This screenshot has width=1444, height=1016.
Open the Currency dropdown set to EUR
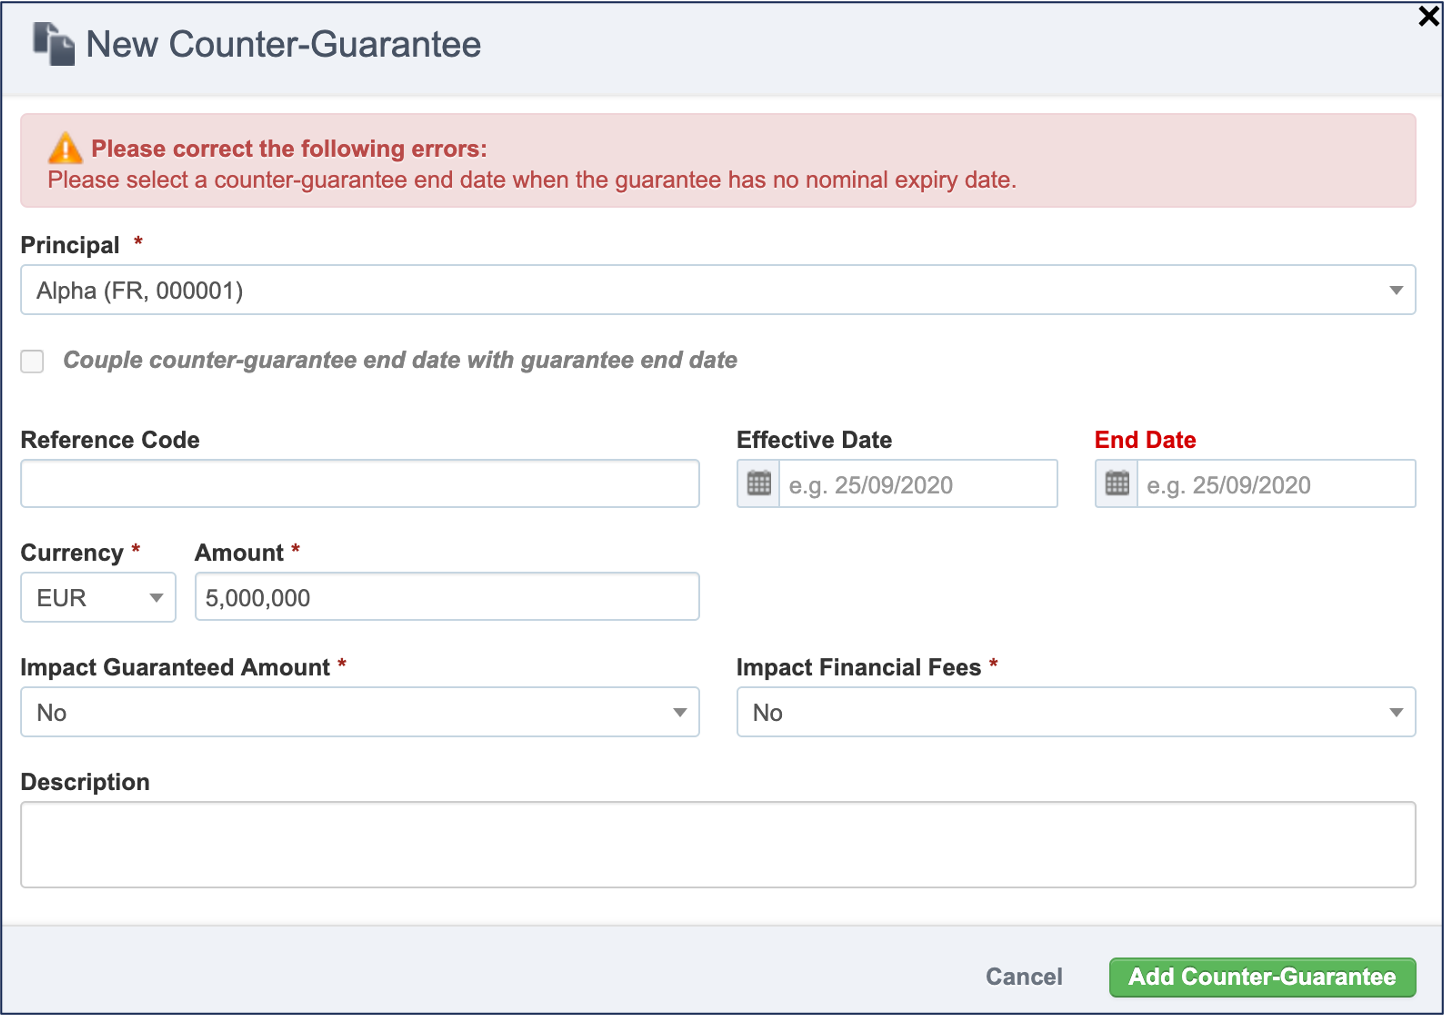click(x=98, y=598)
